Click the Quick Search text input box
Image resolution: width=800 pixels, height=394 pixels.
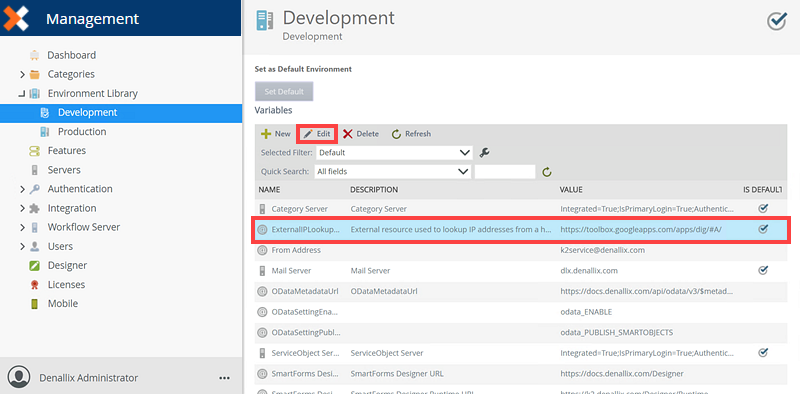(505, 172)
